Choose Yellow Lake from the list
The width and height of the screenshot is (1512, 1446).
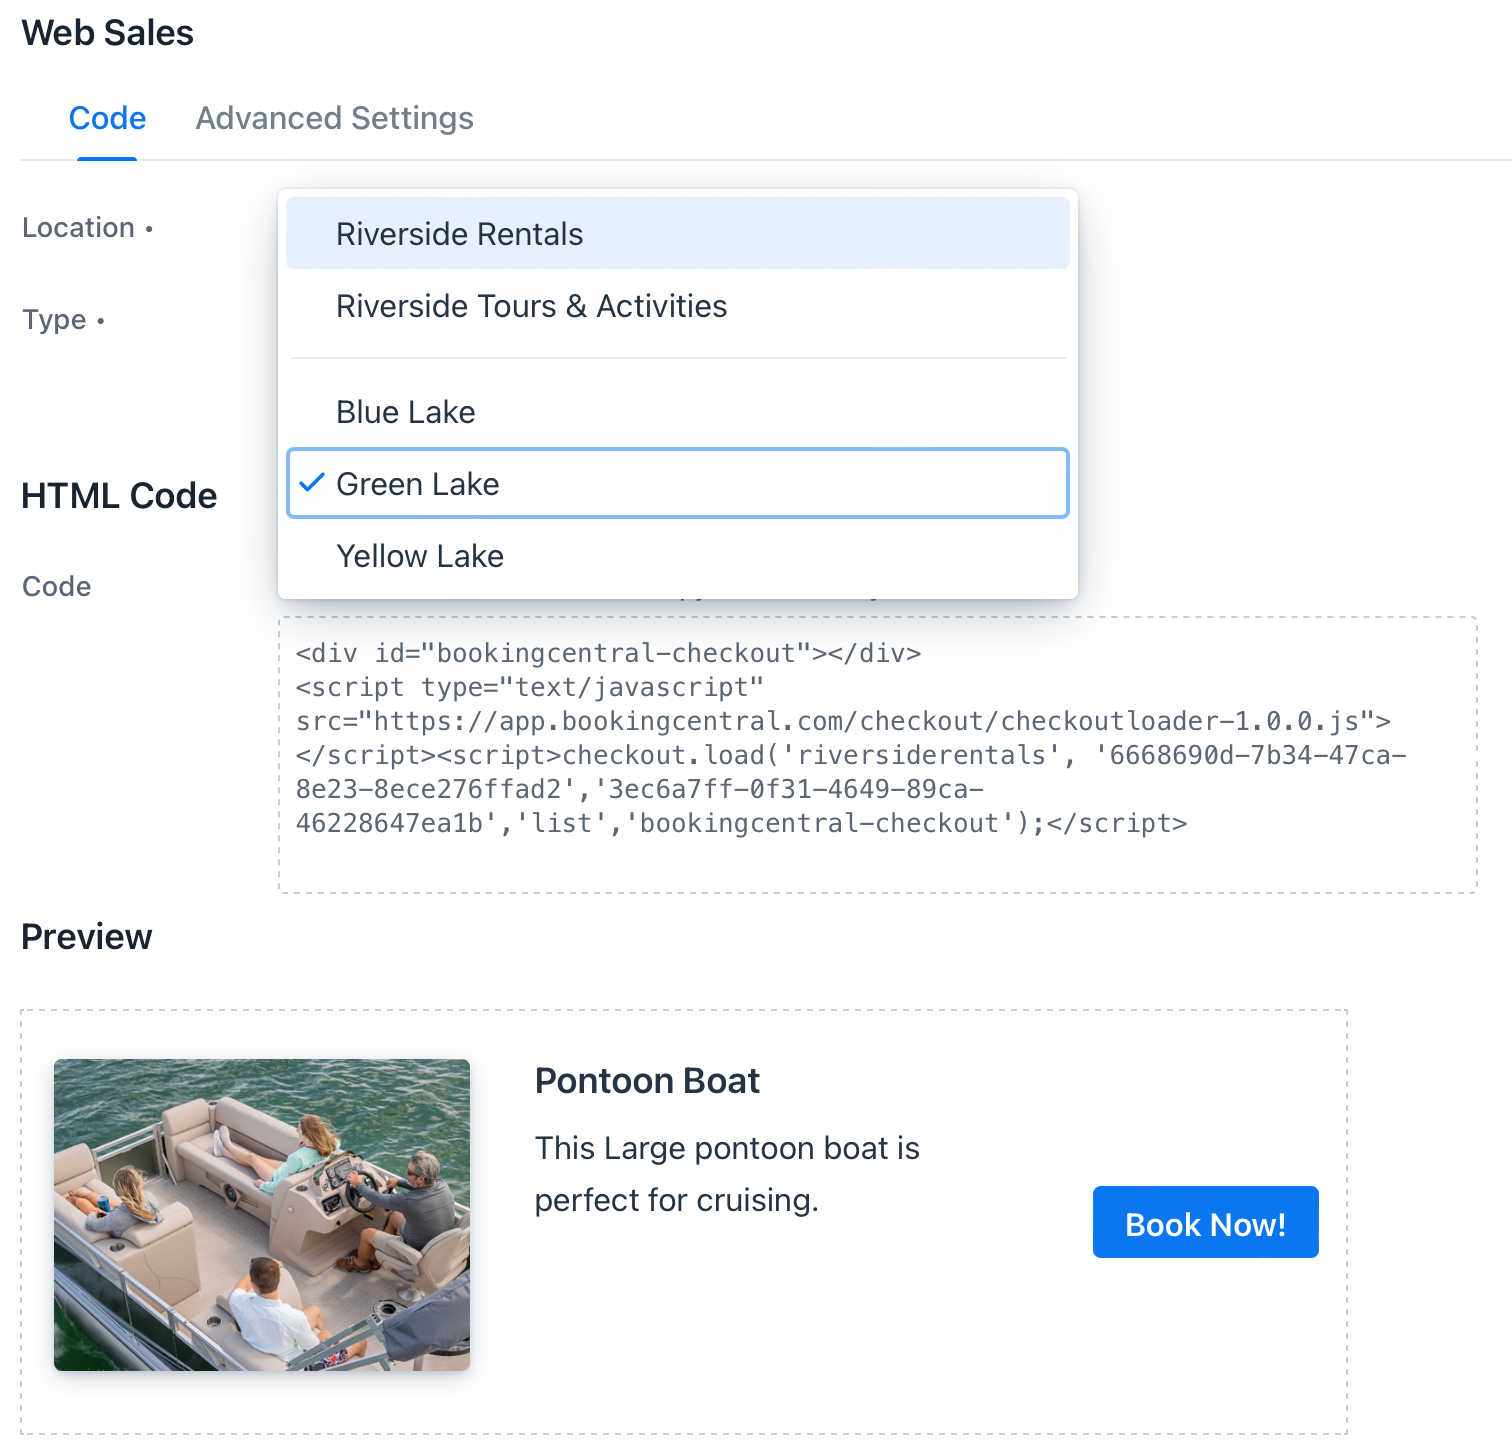click(678, 556)
